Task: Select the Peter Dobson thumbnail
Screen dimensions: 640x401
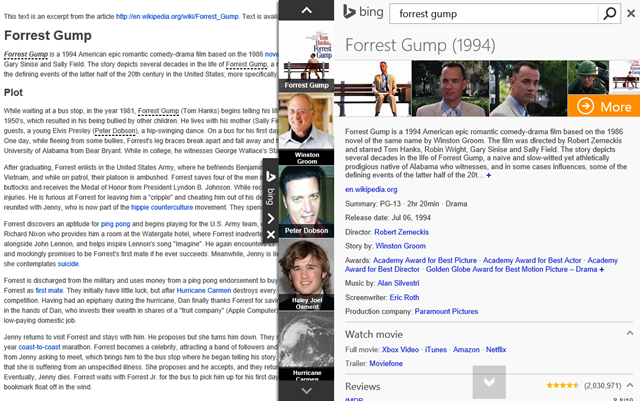Action: pos(306,201)
